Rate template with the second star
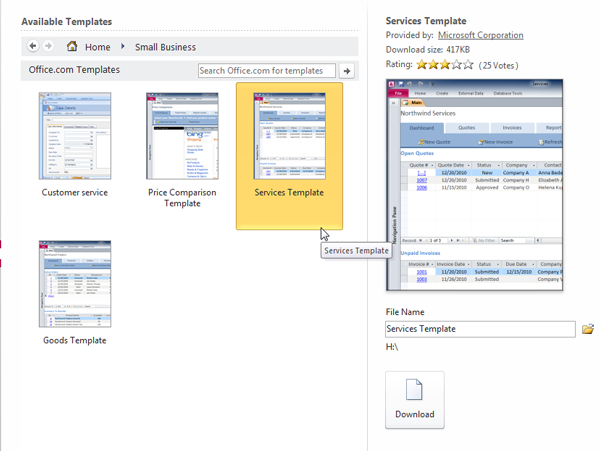 [433, 65]
